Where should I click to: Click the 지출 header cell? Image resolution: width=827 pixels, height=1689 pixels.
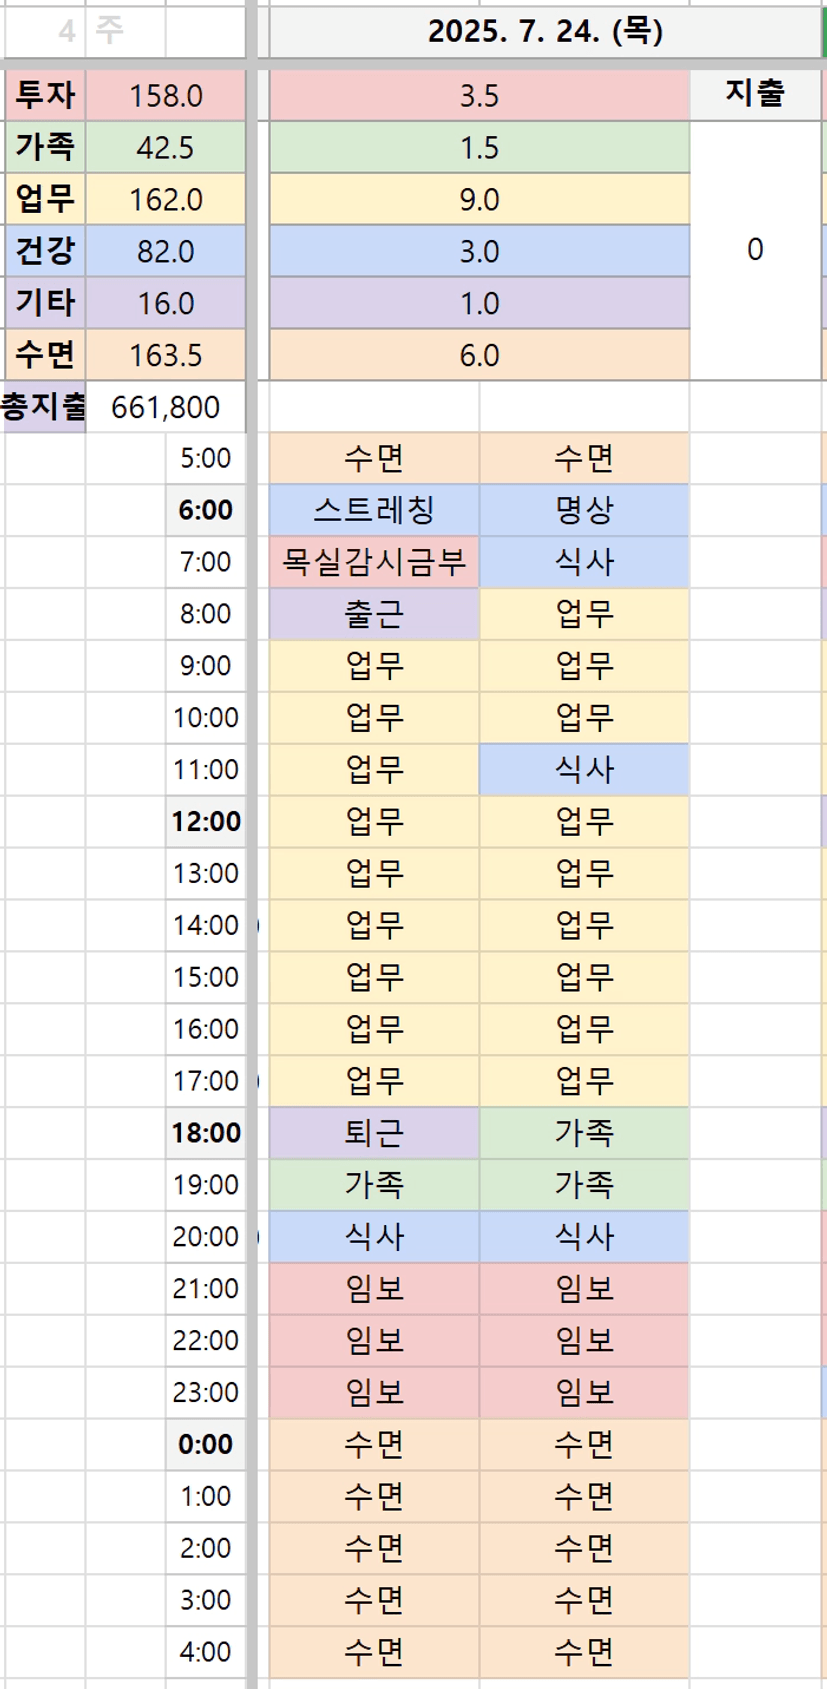coord(755,94)
